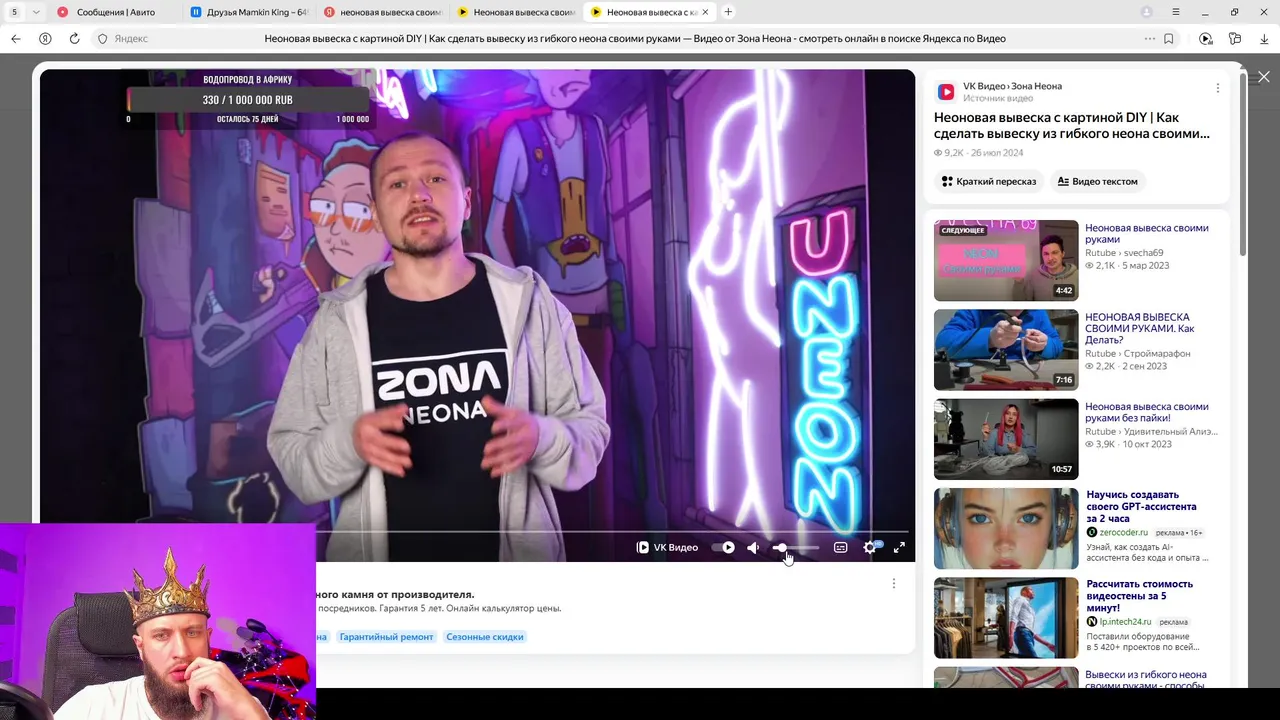Open the browser downloads icon
This screenshot has height=720, width=1280.
(x=1265, y=39)
